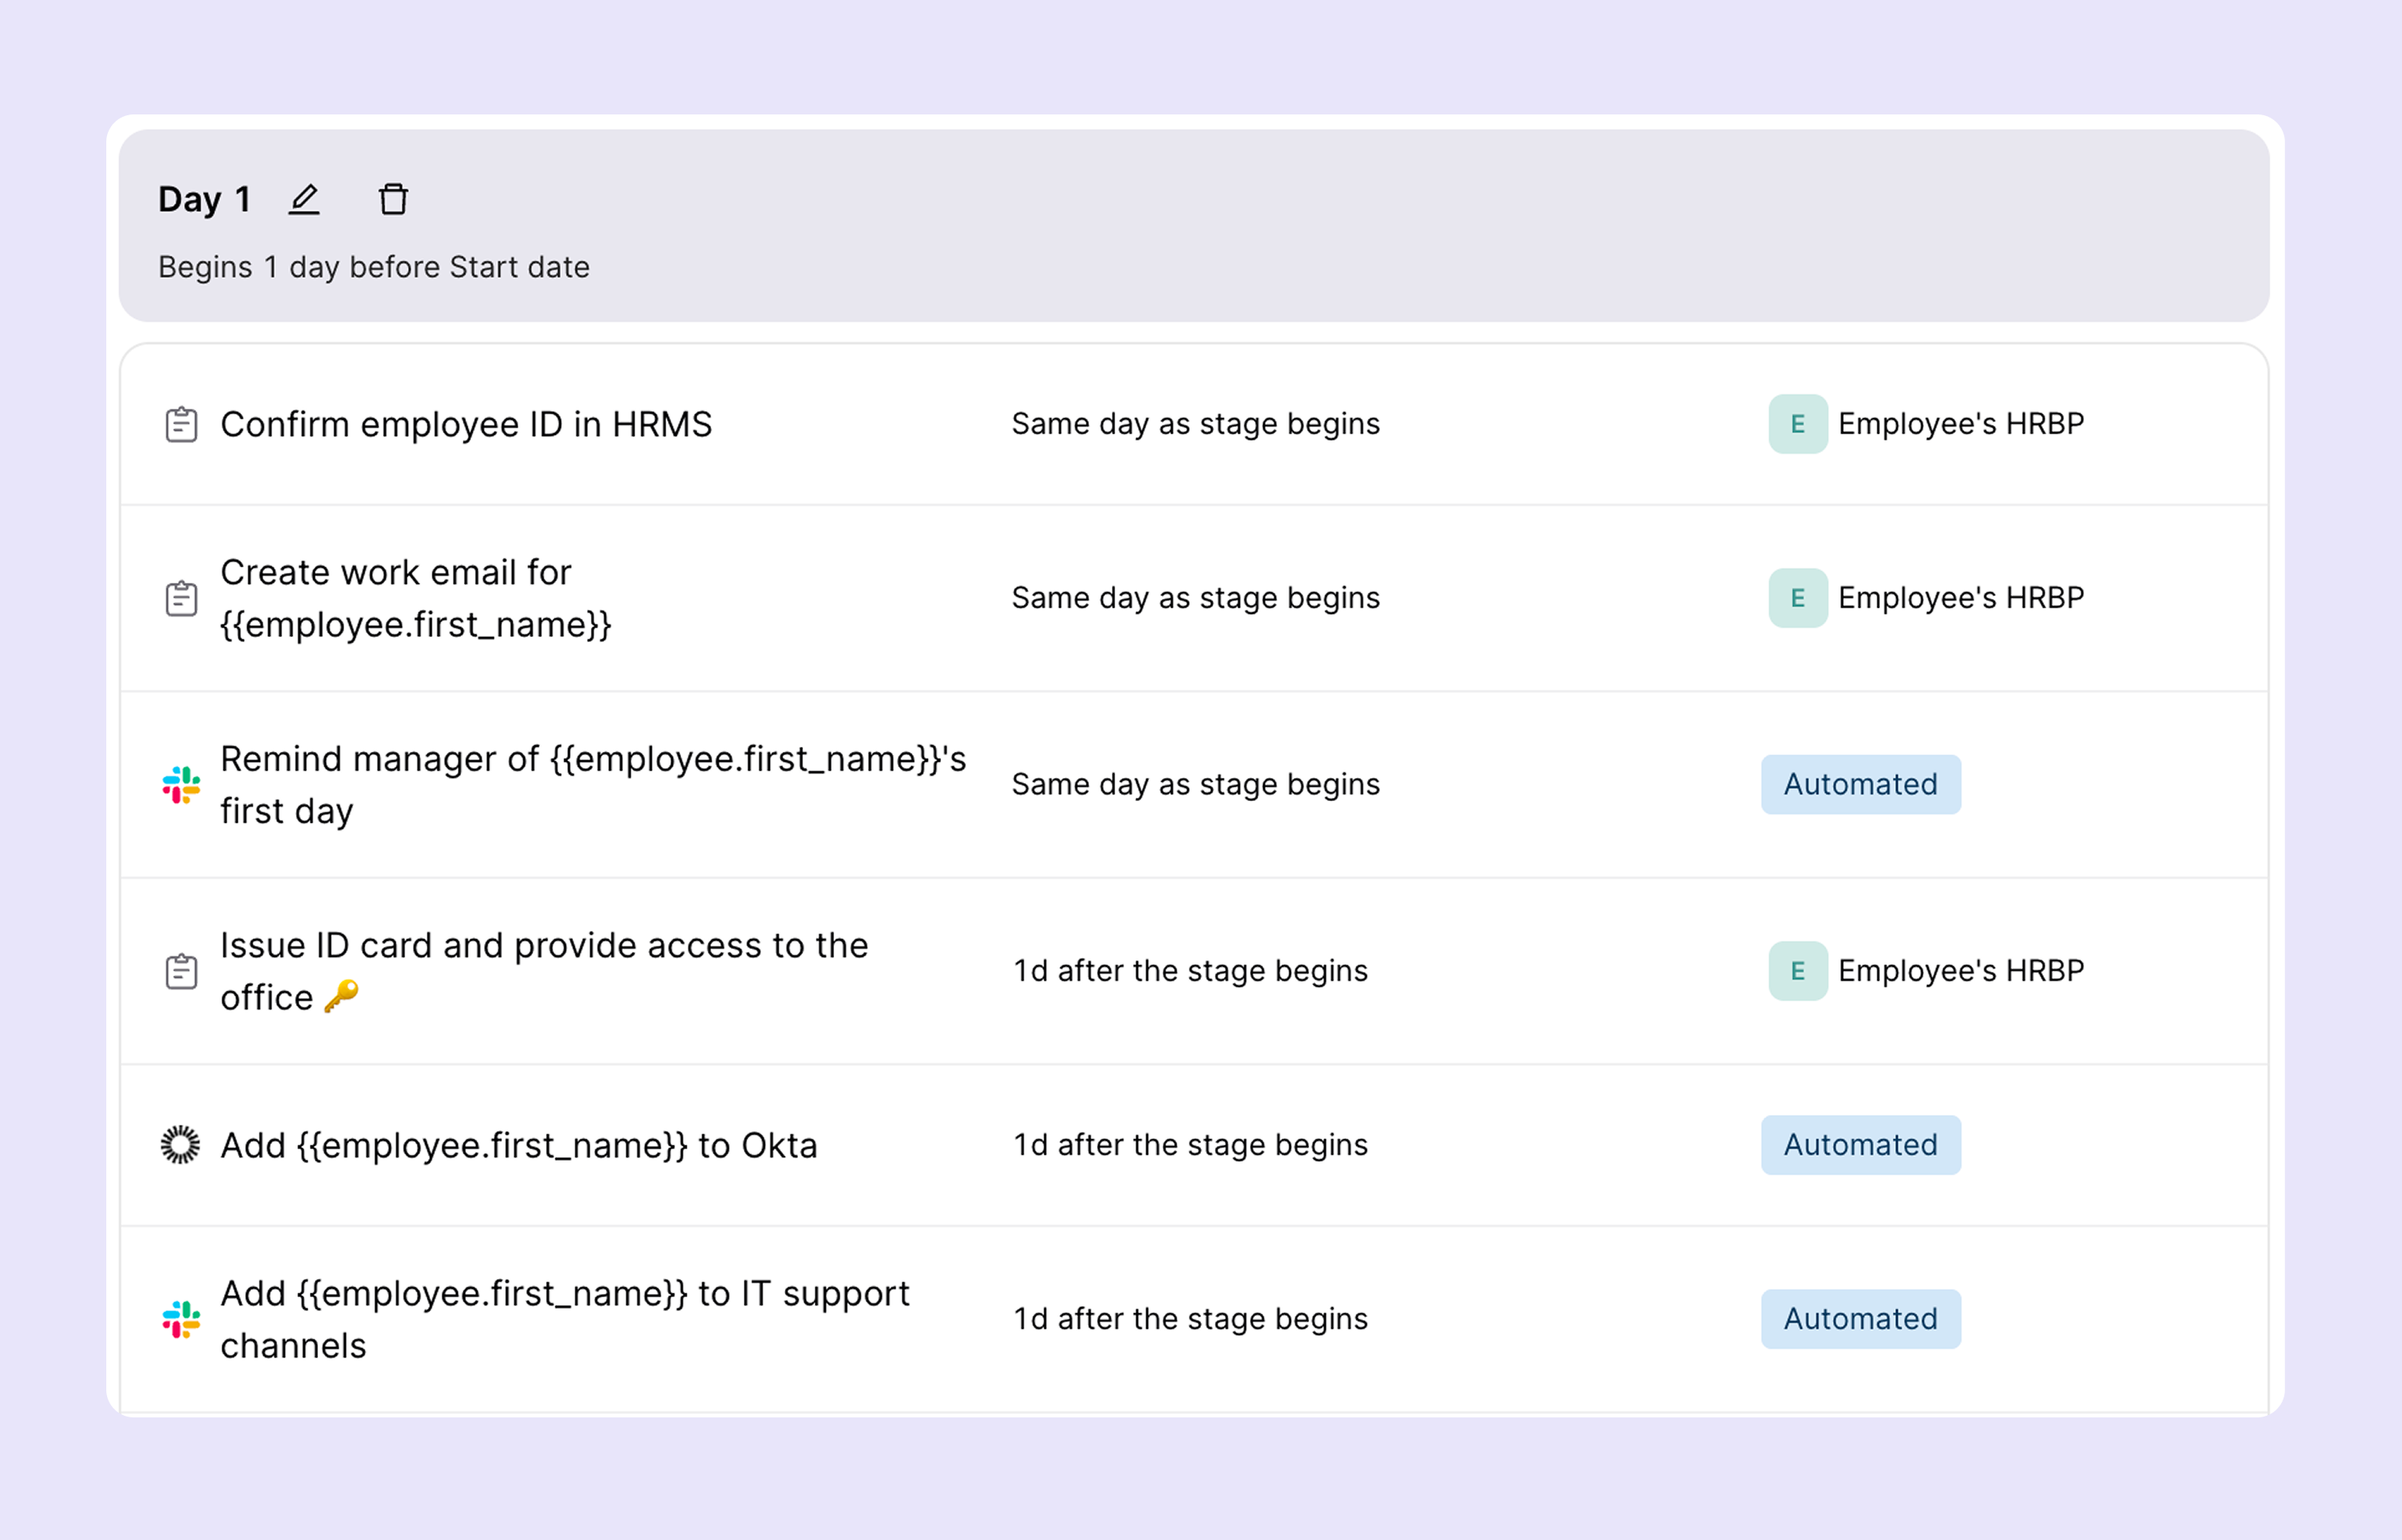Viewport: 2402px width, 1540px height.
Task: Click Begins 1 day before Start date text
Action: click(374, 268)
